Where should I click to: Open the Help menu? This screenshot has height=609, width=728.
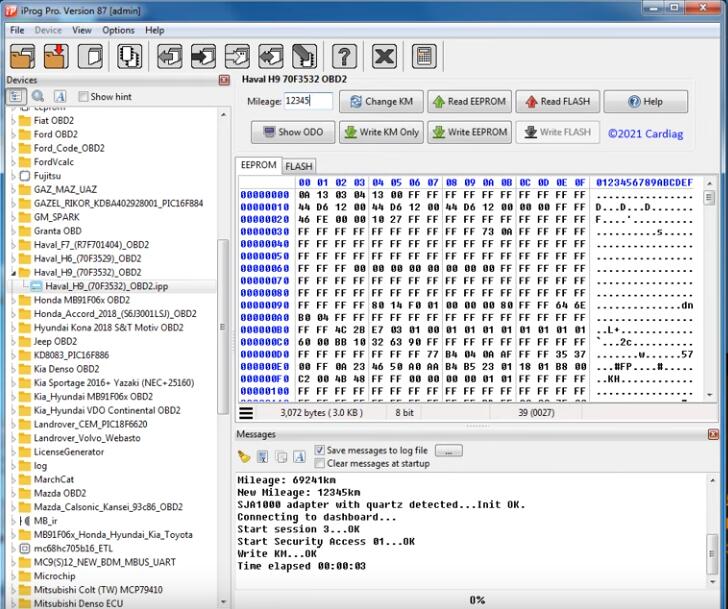155,30
